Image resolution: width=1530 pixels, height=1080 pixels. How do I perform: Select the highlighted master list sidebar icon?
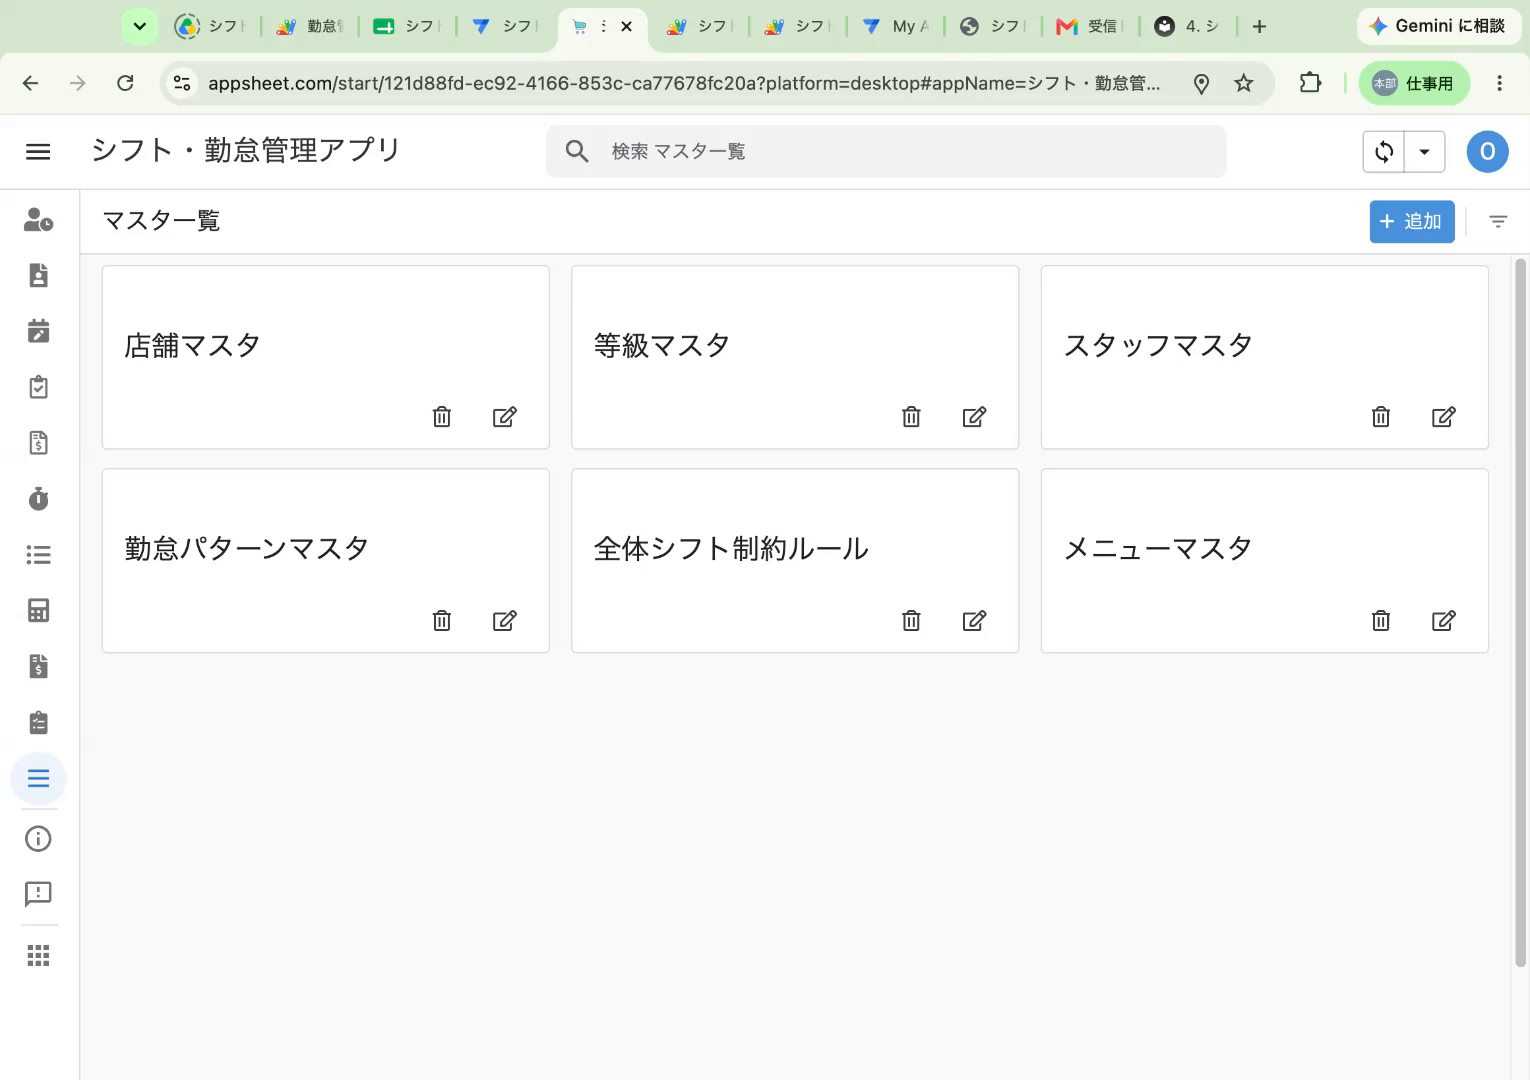pos(38,779)
